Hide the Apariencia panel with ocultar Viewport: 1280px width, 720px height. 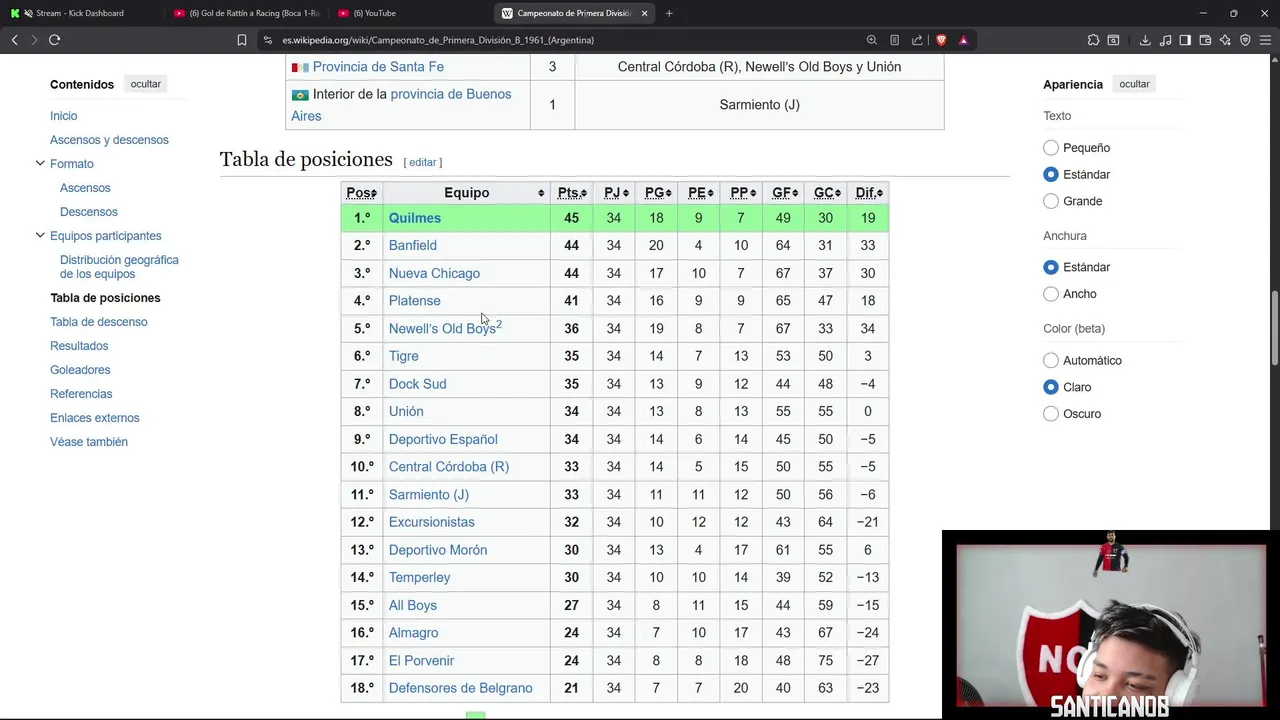click(x=1134, y=84)
